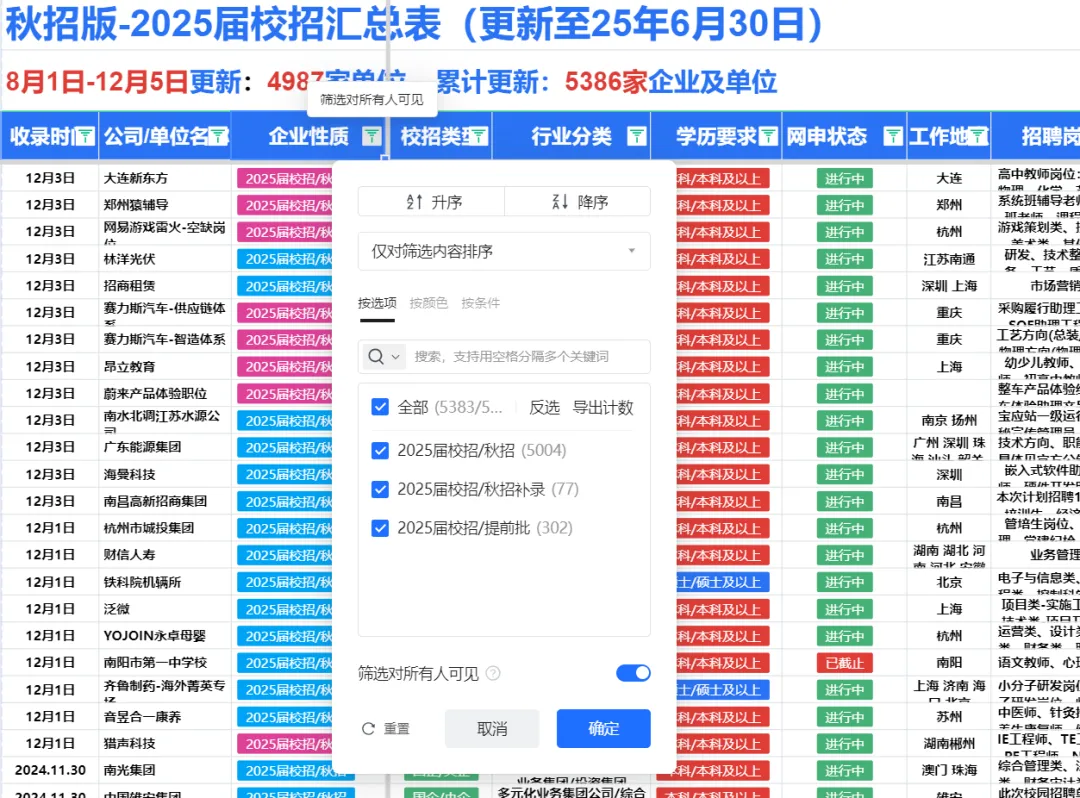Image resolution: width=1080 pixels, height=798 pixels.
Task: Sort ascending with 升序
Action: coord(432,202)
